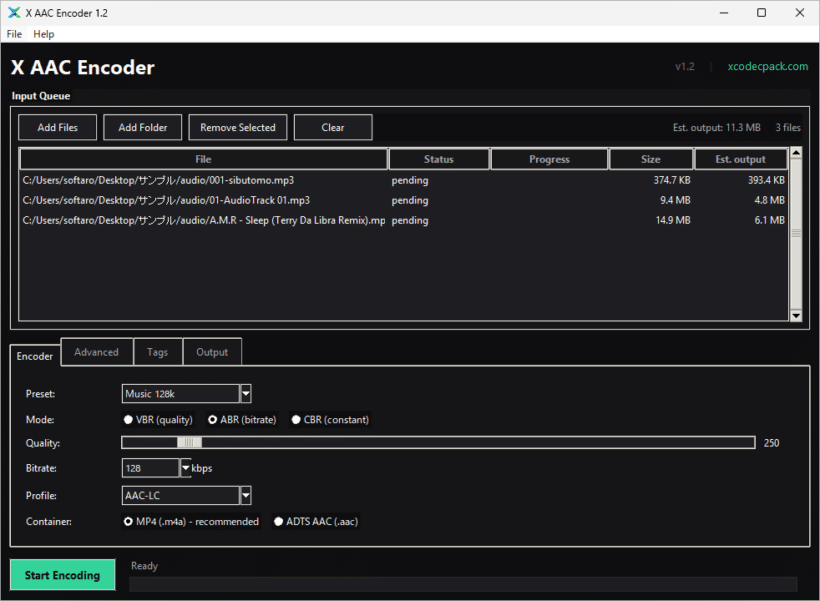Click Remove Selected button
The height and width of the screenshot is (601, 820).
(238, 128)
